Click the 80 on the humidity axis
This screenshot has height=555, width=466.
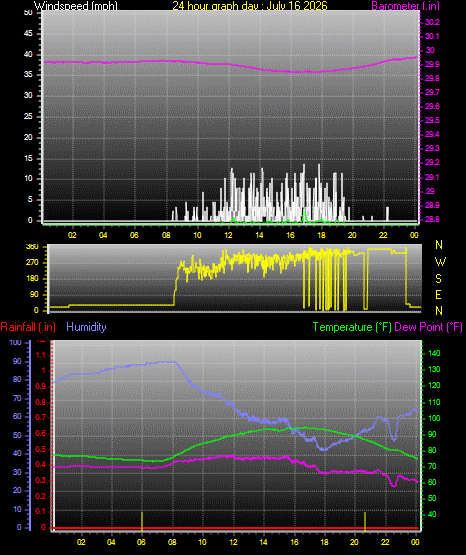tap(17, 379)
